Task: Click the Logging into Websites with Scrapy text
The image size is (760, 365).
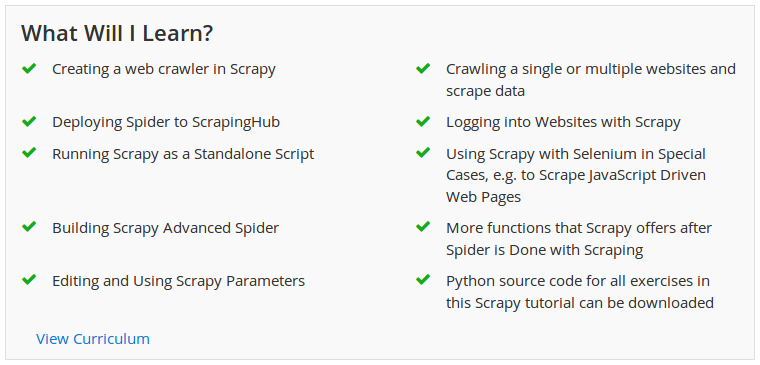Action: [563, 122]
